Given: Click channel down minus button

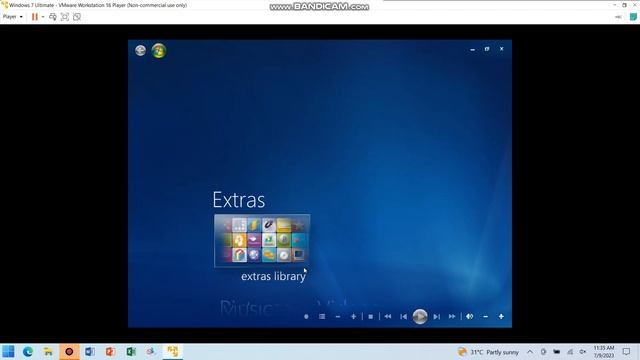Looking at the screenshot, I should click(x=338, y=316).
